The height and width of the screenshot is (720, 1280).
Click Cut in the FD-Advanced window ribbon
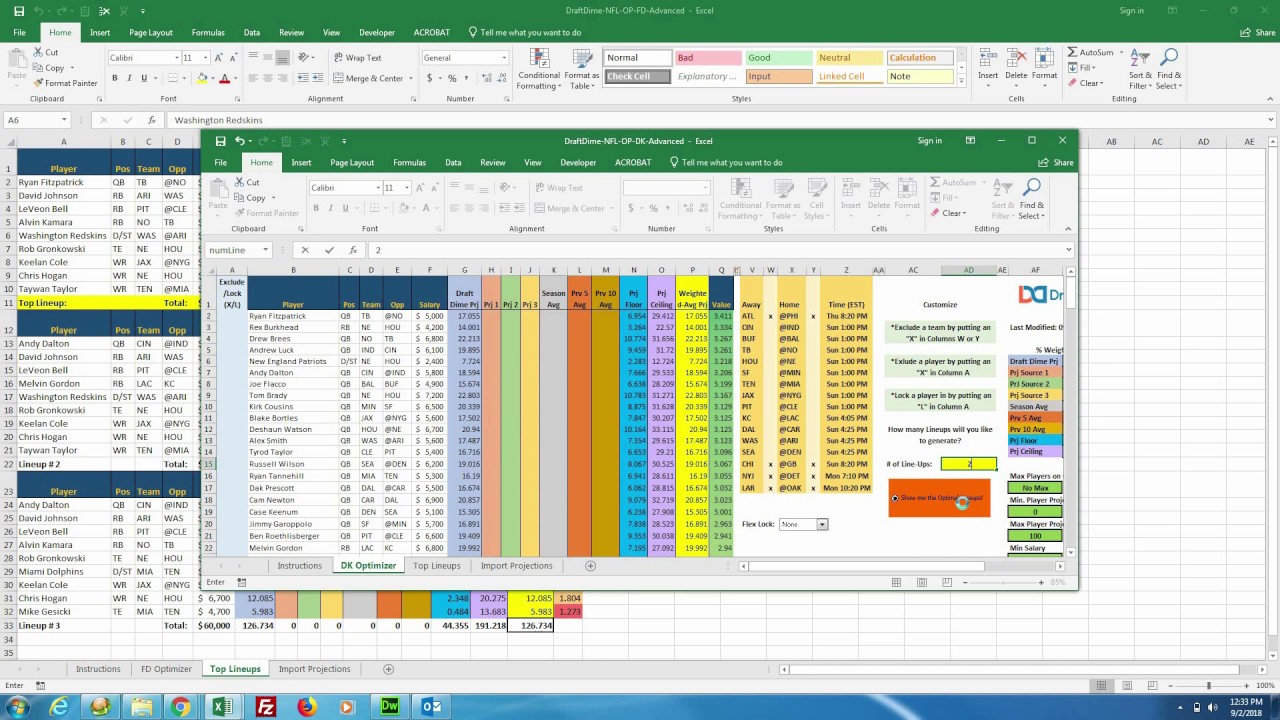coord(45,52)
